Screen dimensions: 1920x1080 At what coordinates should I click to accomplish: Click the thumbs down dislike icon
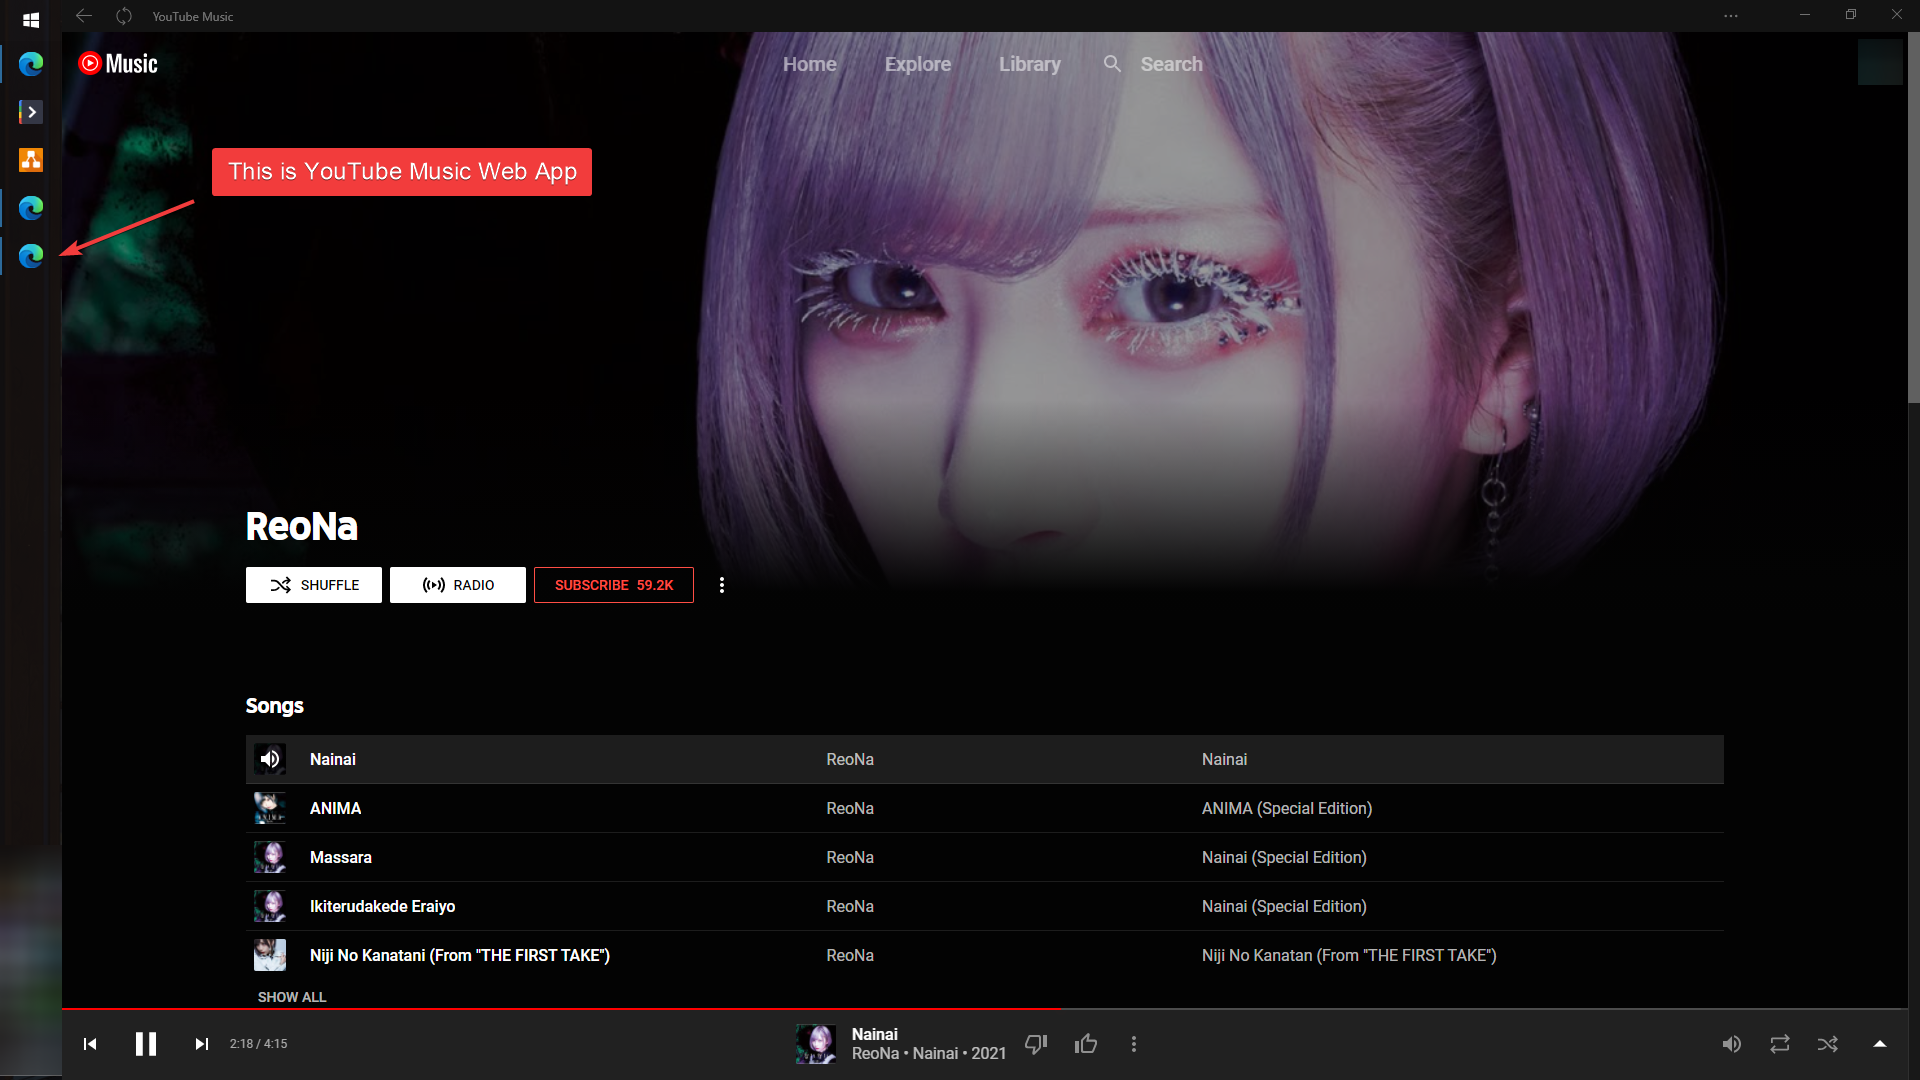tap(1036, 1044)
